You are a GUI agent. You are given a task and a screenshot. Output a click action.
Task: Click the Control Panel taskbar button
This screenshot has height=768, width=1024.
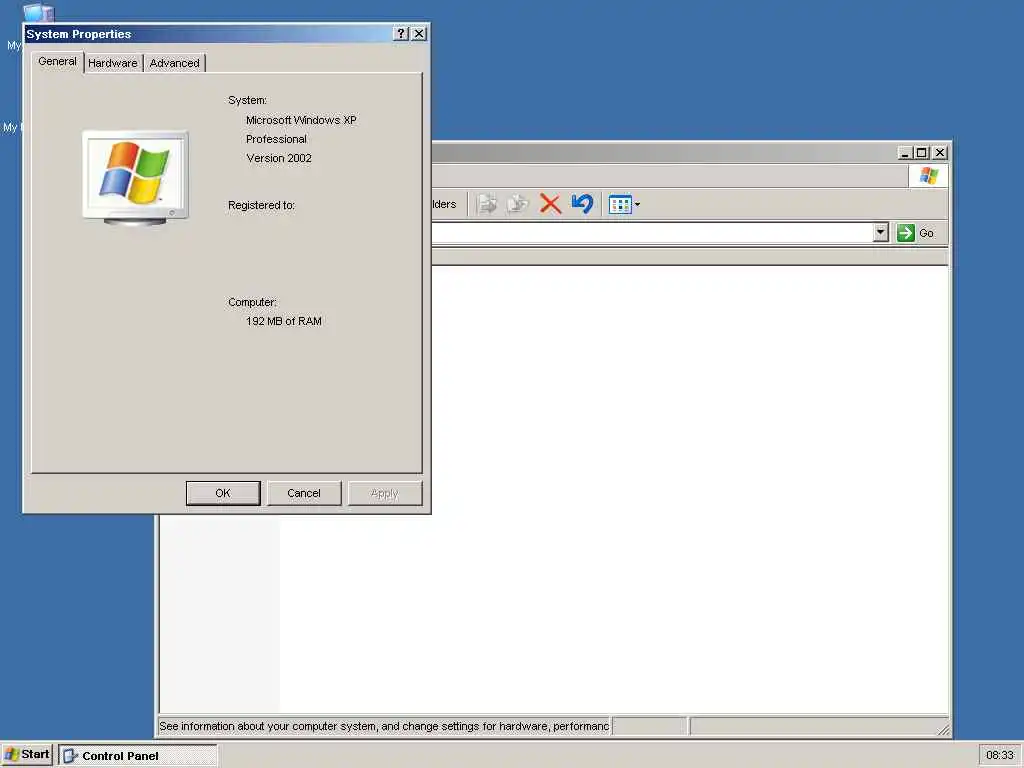click(x=138, y=756)
